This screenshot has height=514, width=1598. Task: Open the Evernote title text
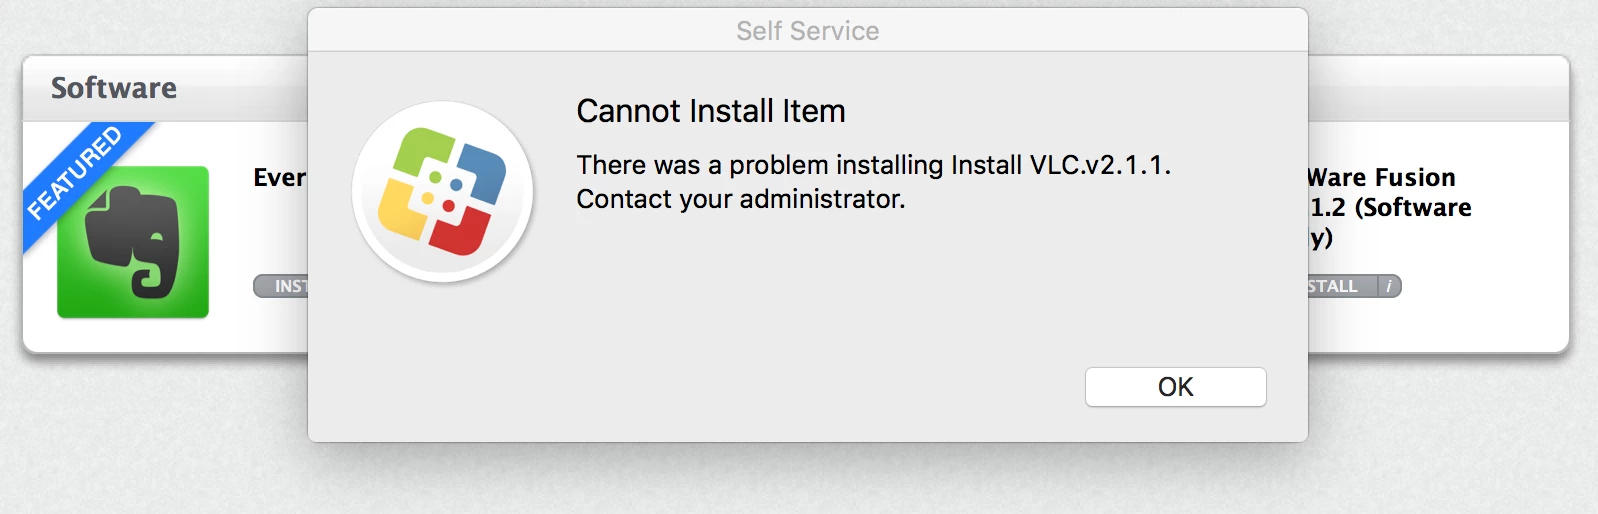pyautogui.click(x=281, y=178)
